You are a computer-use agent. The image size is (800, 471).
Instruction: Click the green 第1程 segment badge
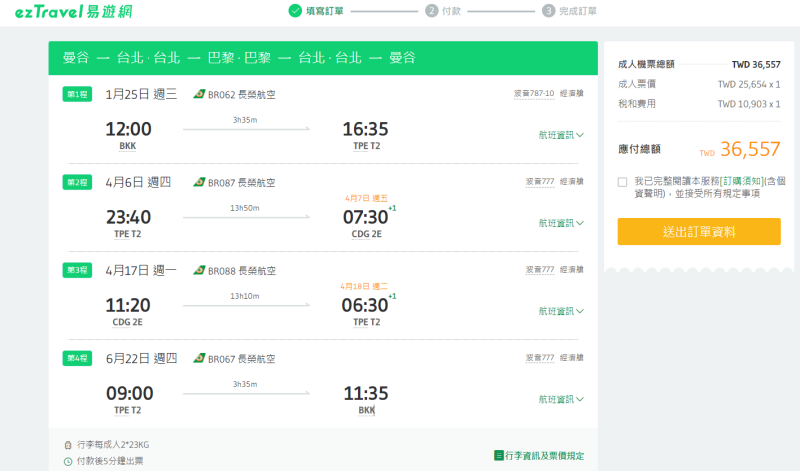[x=77, y=95]
